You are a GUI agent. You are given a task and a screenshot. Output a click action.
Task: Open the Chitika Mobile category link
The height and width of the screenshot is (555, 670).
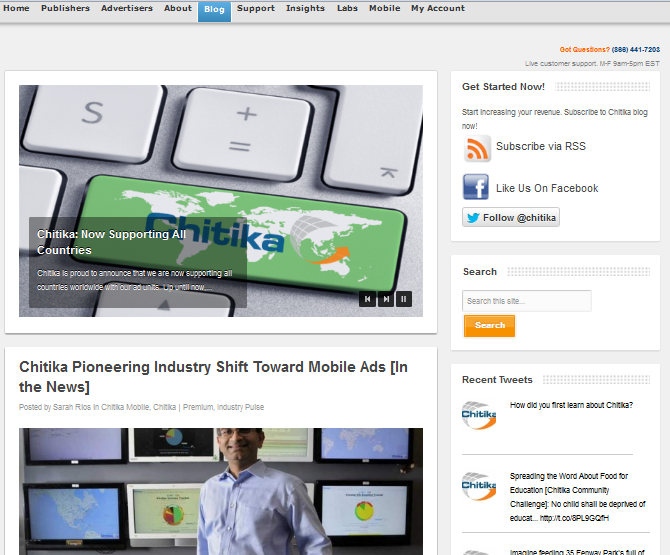[125, 407]
